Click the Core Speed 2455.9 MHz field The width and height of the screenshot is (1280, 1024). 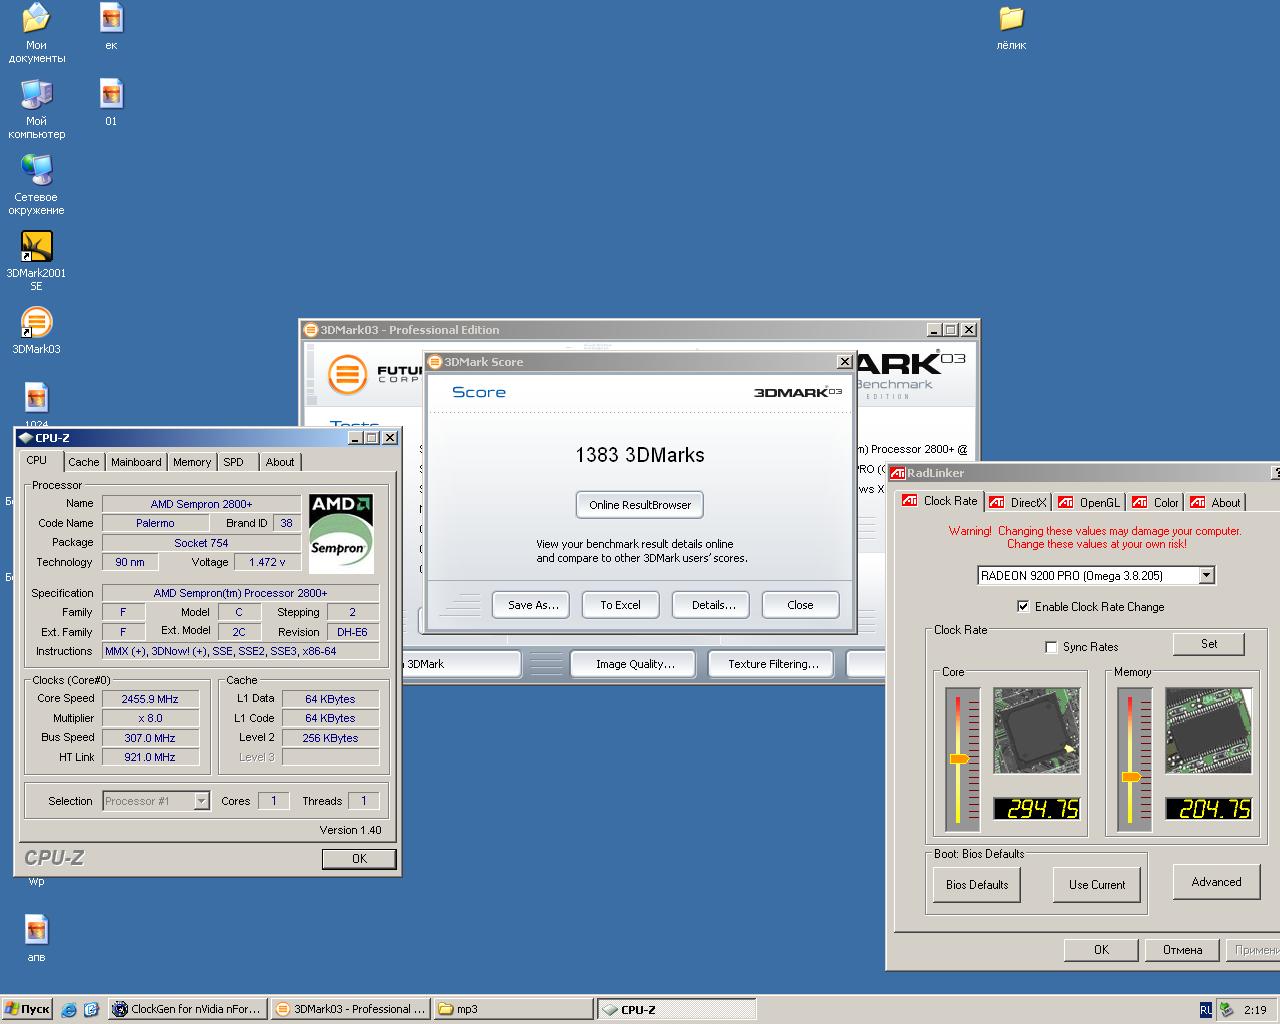click(x=150, y=699)
